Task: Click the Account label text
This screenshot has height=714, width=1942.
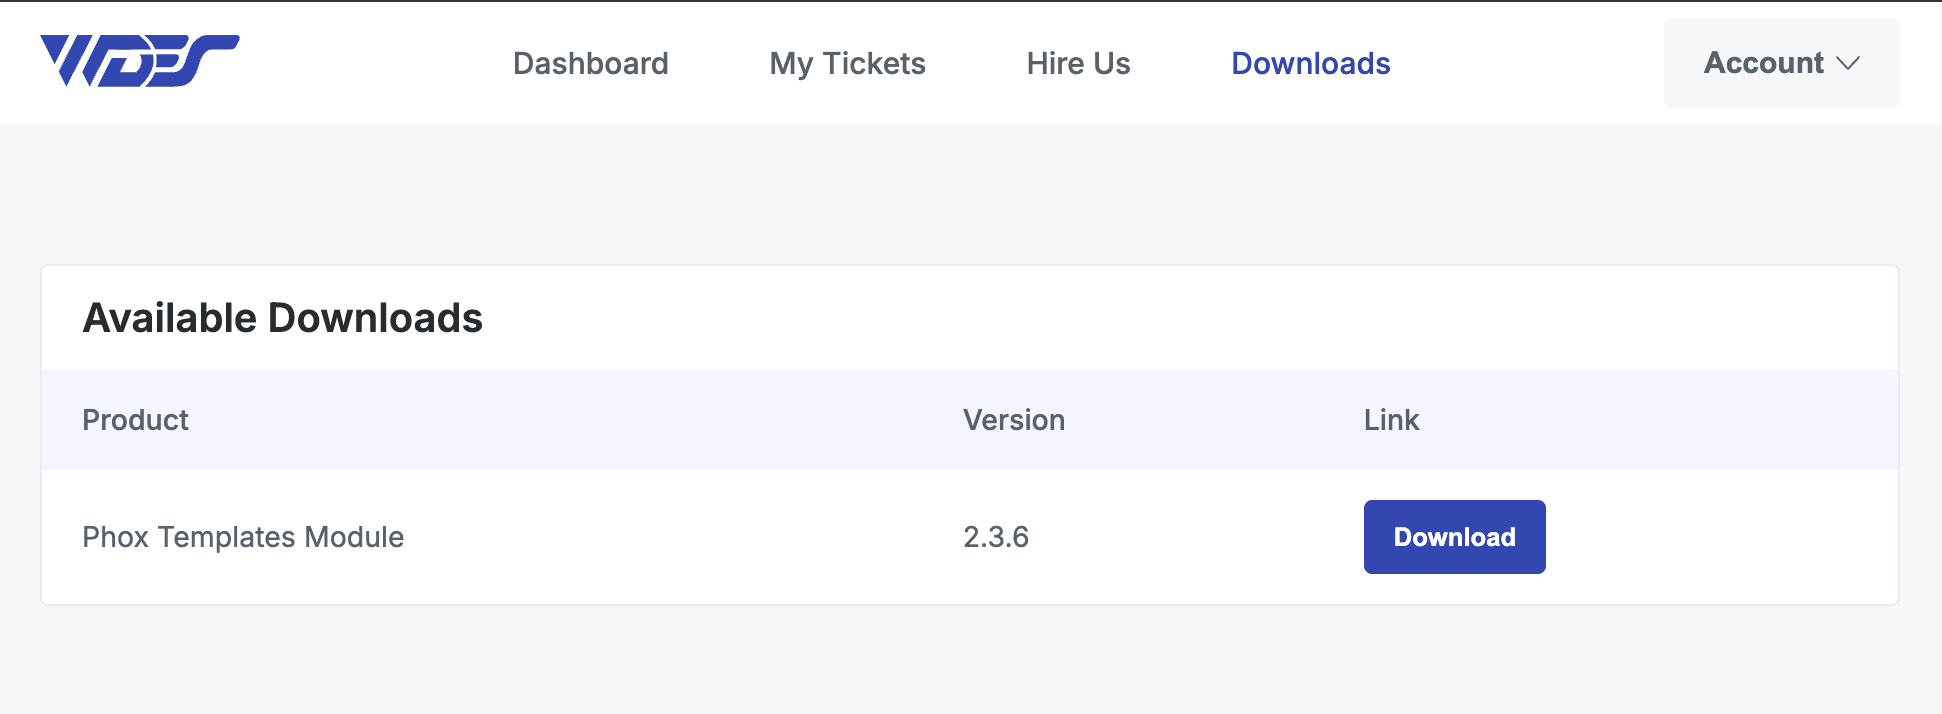Action: click(1763, 63)
